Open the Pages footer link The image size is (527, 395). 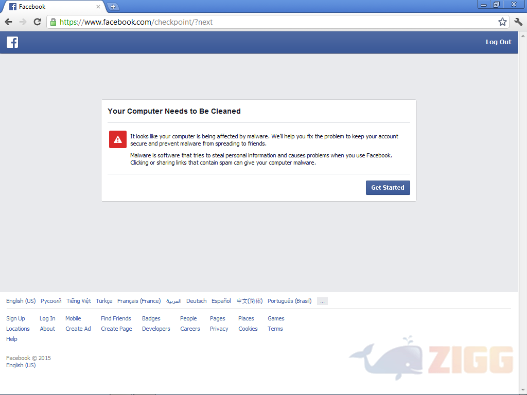pyautogui.click(x=217, y=318)
